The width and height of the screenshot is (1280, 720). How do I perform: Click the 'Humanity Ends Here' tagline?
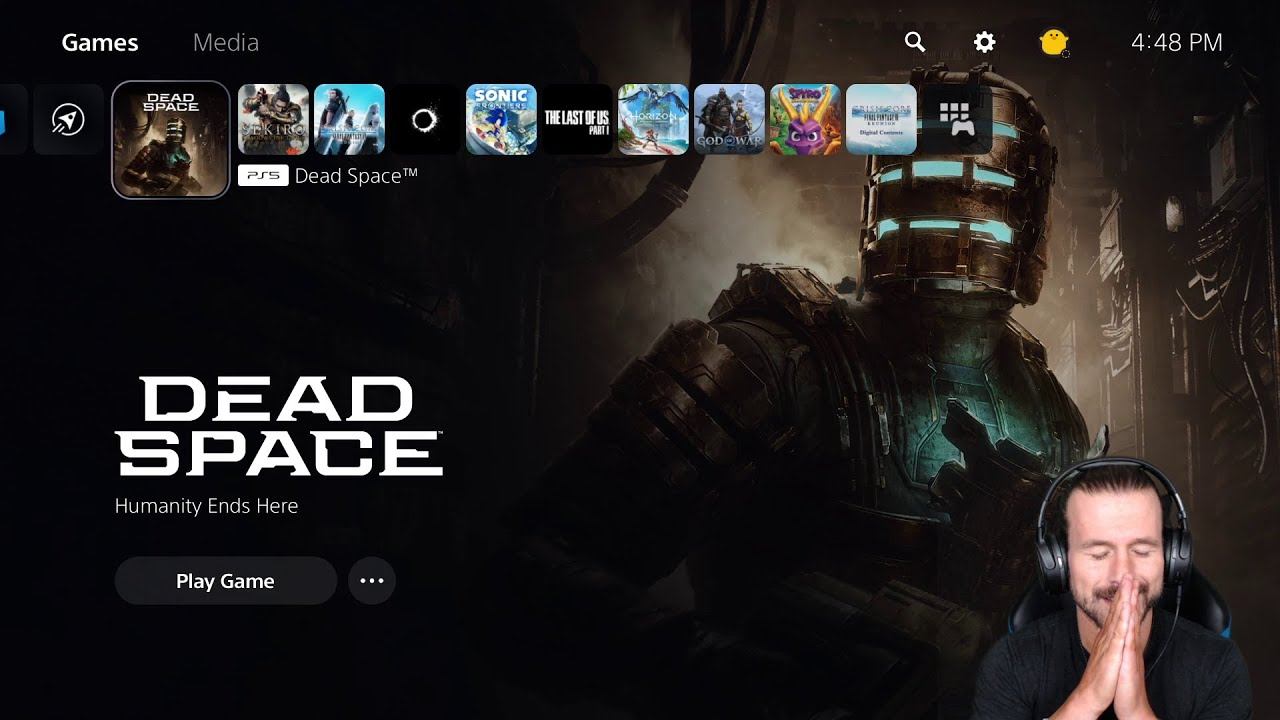point(206,506)
